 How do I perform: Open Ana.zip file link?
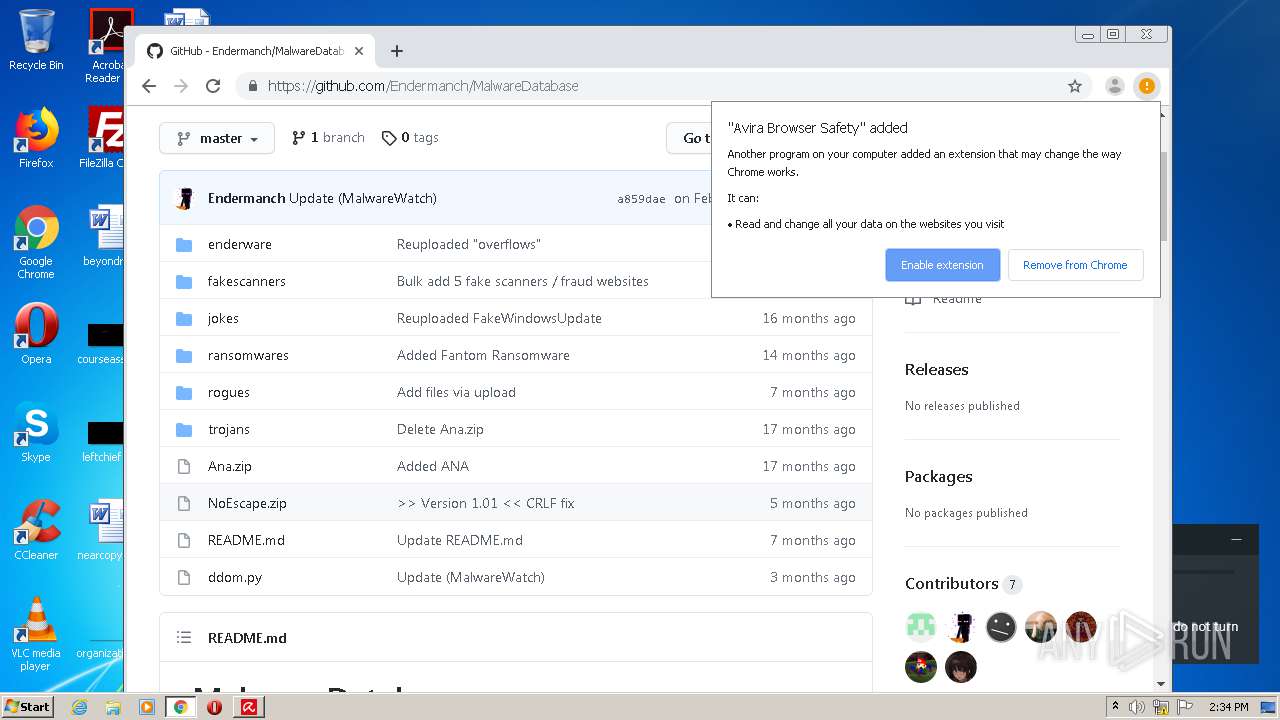(x=230, y=466)
